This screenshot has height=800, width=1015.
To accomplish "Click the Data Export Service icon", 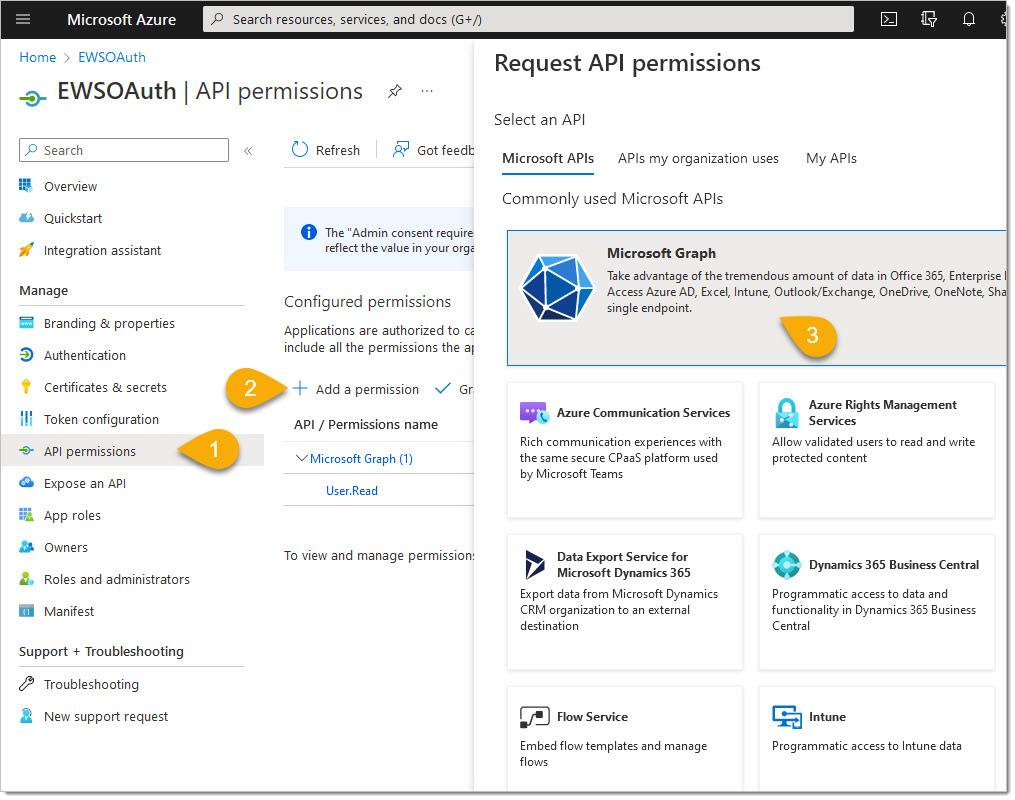I will point(535,566).
